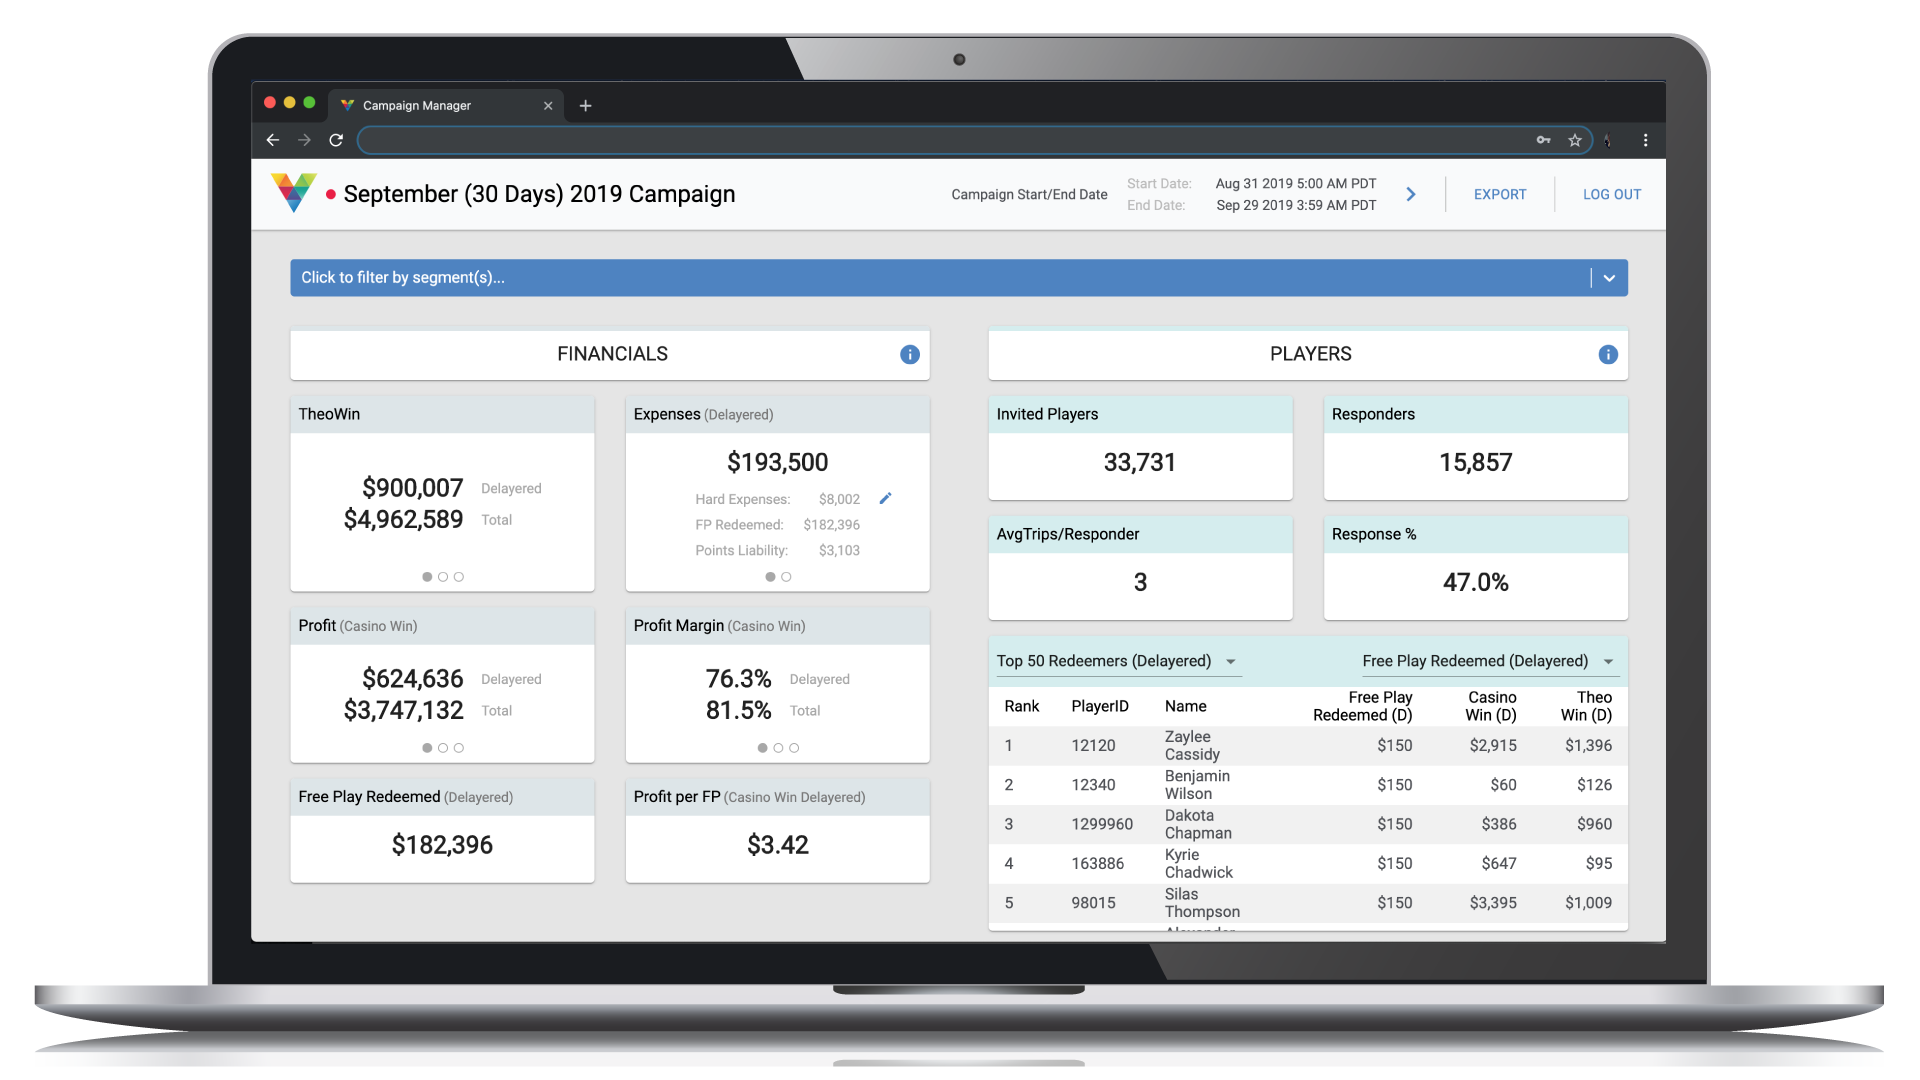Click the Players info icon
The image size is (1920, 1080).
1607,354
